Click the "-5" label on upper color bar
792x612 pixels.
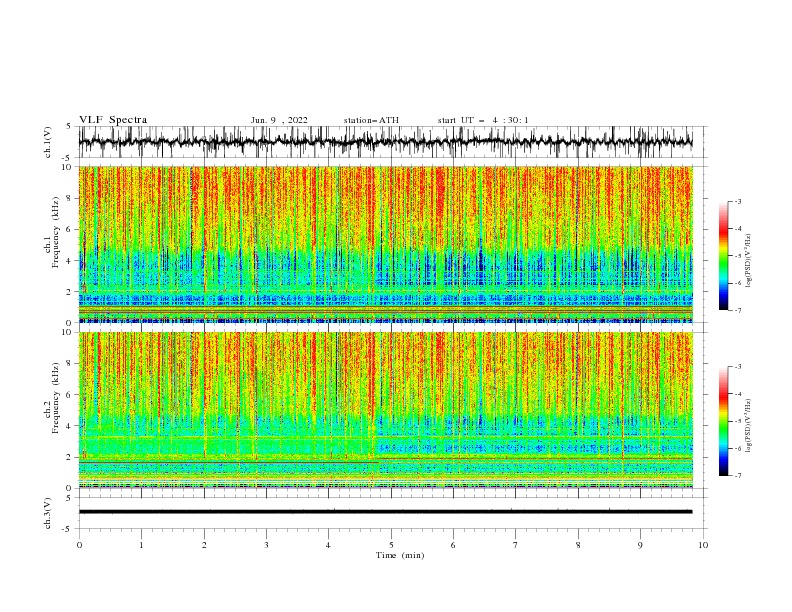point(737,256)
